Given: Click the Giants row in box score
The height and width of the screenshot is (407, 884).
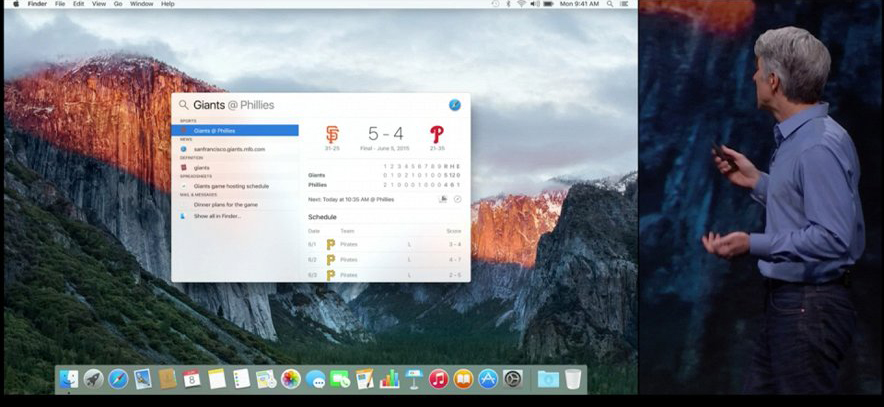Looking at the screenshot, I should (x=384, y=175).
